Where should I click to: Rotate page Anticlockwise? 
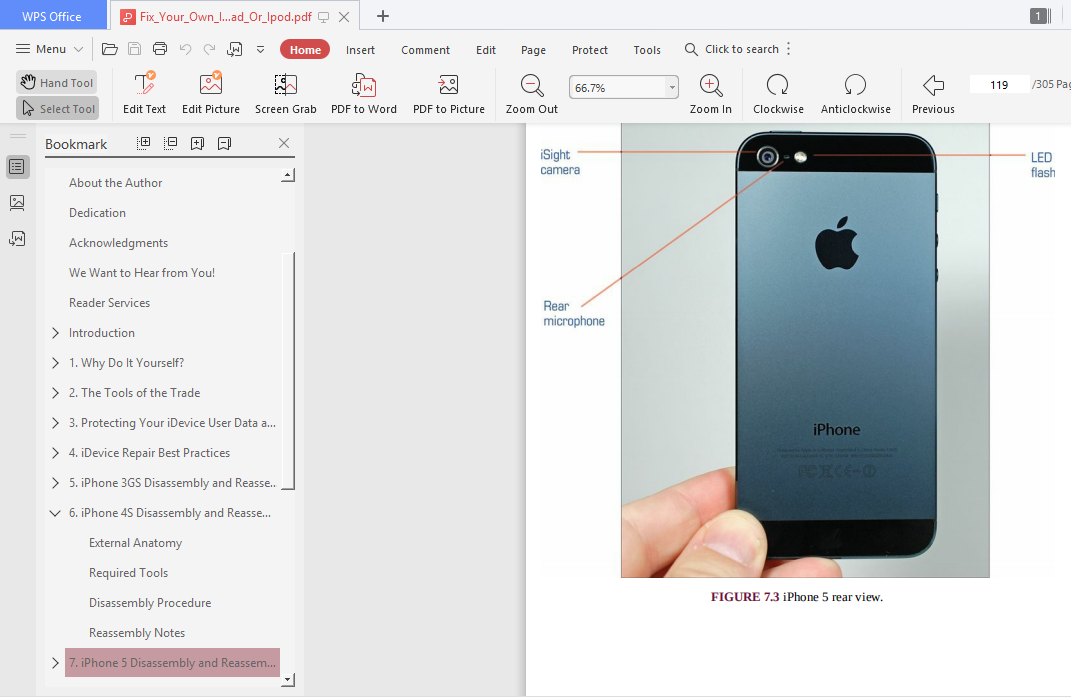click(855, 93)
